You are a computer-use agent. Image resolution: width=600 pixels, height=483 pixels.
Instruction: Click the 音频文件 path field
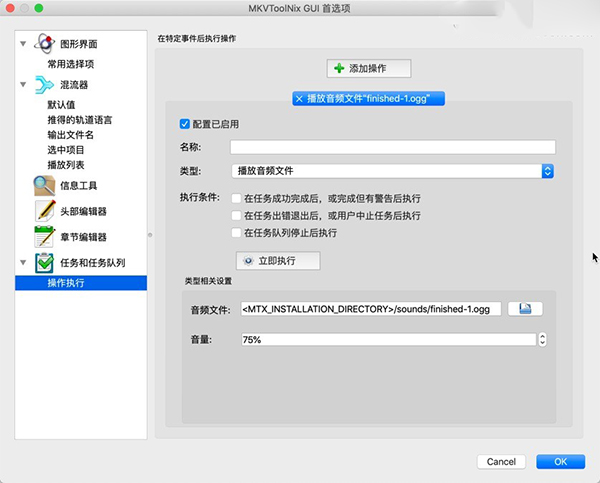tap(371, 309)
